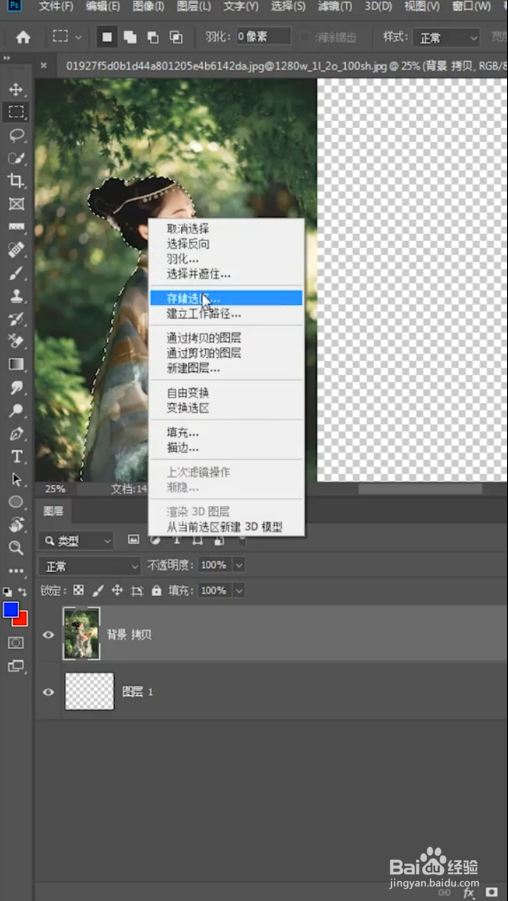508x901 pixels.
Task: Toggle lock position
Action: coord(117,590)
